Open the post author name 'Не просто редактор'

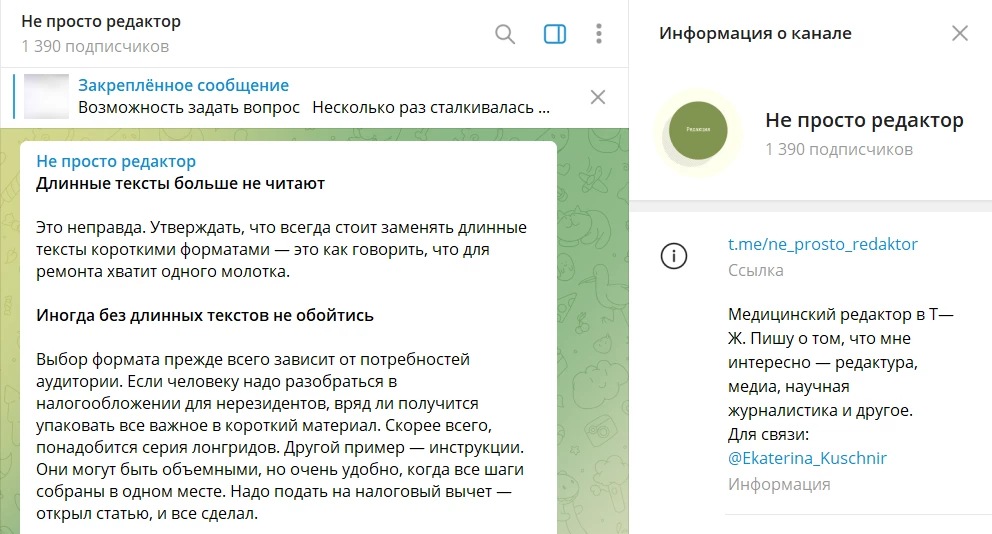116,161
